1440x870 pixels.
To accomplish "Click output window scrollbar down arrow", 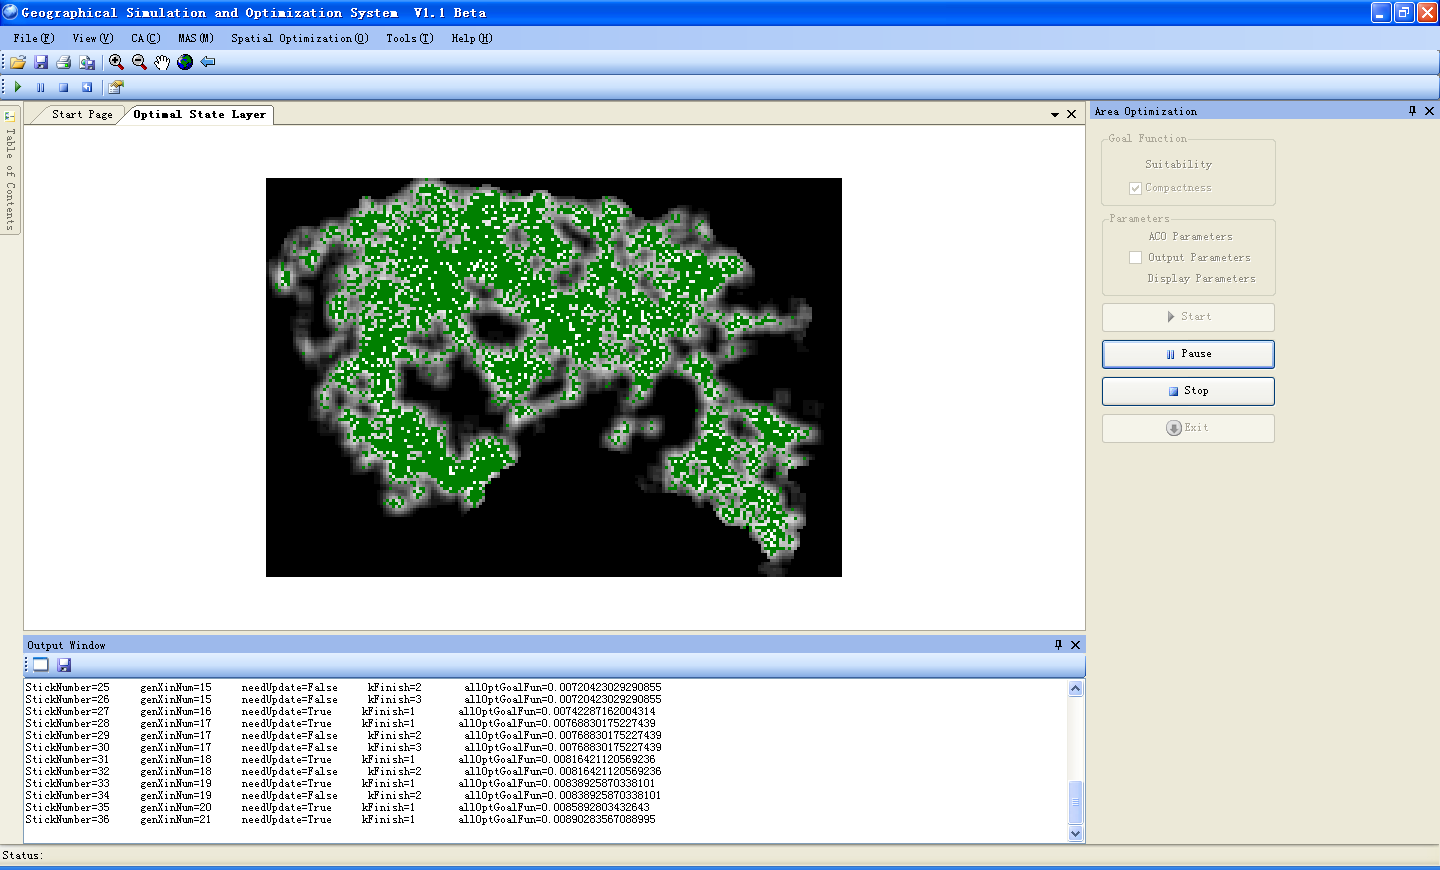I will point(1076,833).
